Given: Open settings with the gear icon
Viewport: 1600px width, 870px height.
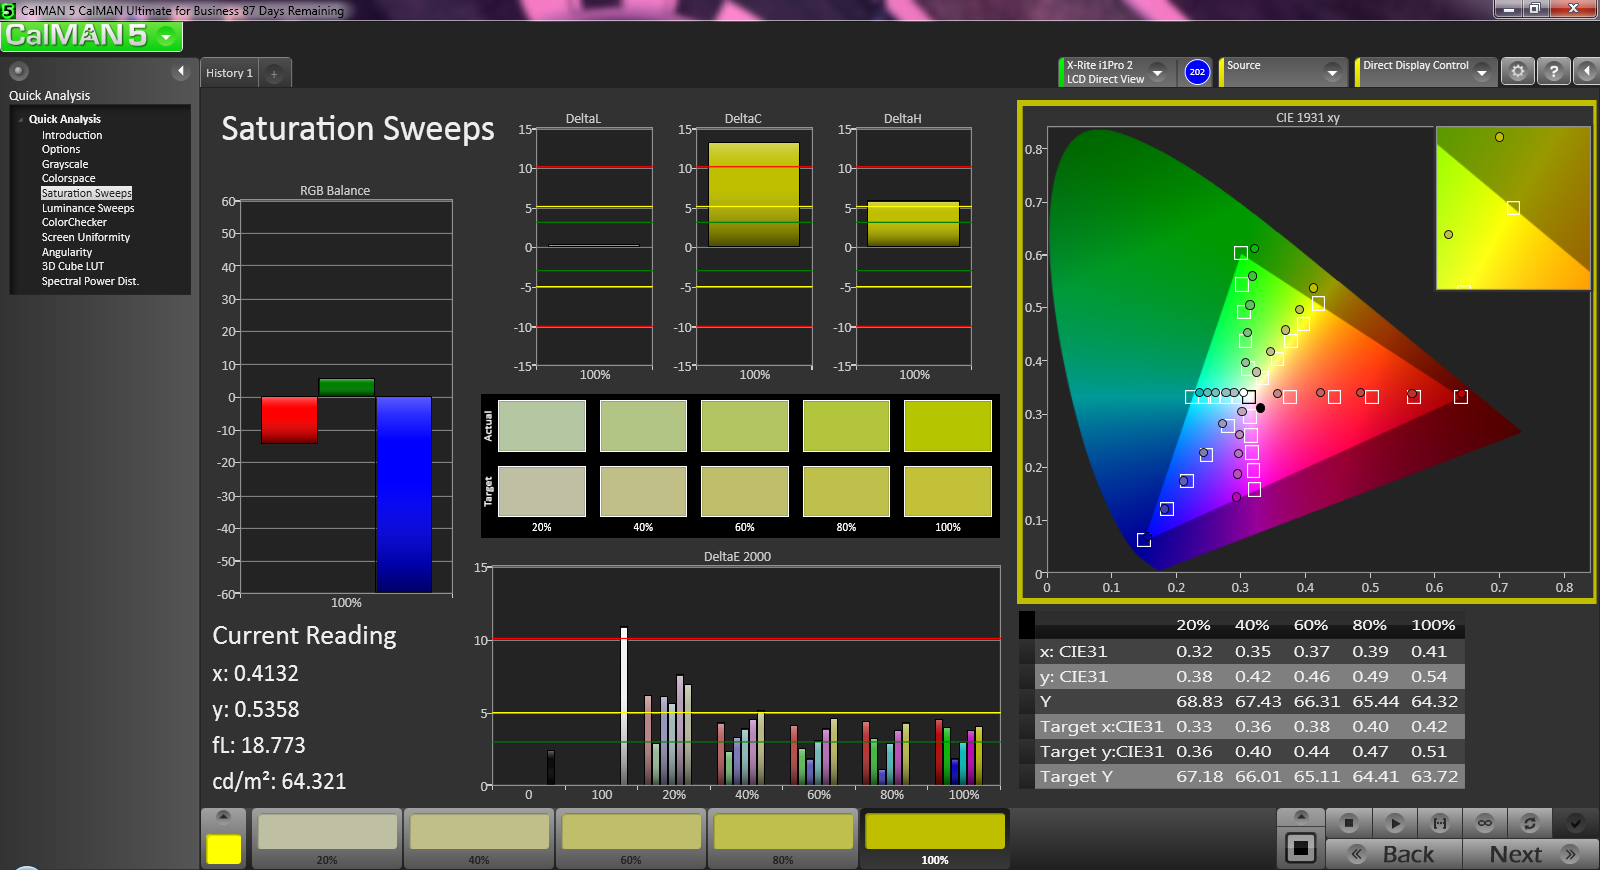Looking at the screenshot, I should point(1517,72).
